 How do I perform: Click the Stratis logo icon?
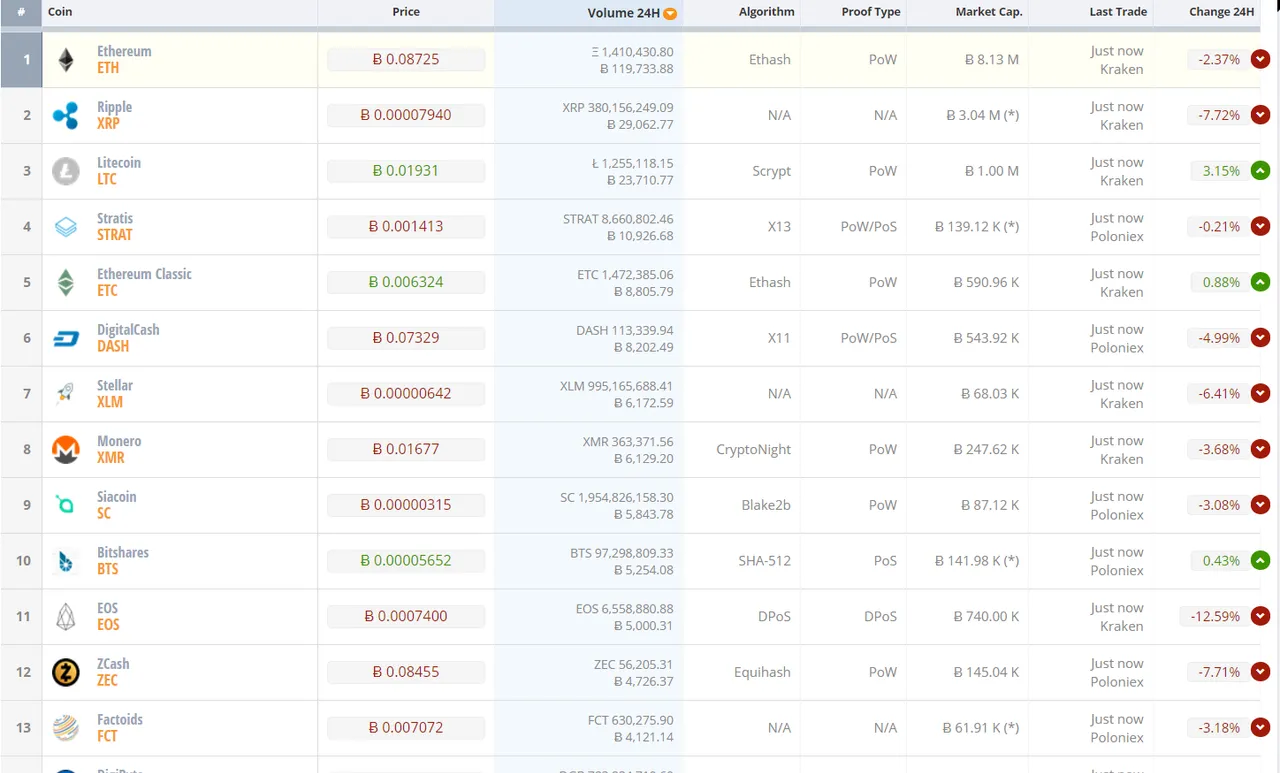pyautogui.click(x=66, y=227)
